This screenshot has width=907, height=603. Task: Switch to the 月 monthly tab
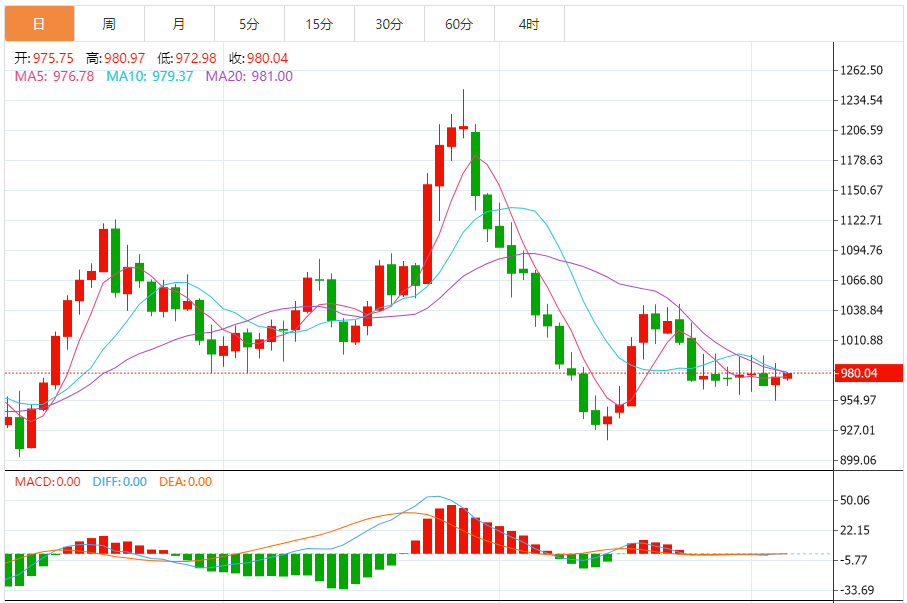point(179,24)
